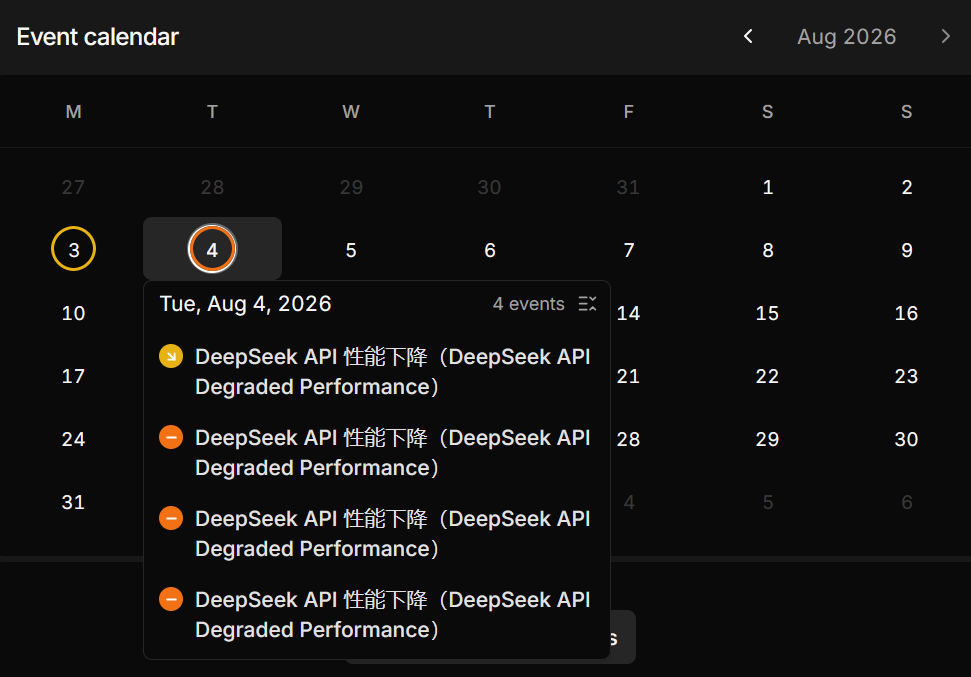
Task: Click the Aug 2026 month label
Action: click(x=847, y=37)
